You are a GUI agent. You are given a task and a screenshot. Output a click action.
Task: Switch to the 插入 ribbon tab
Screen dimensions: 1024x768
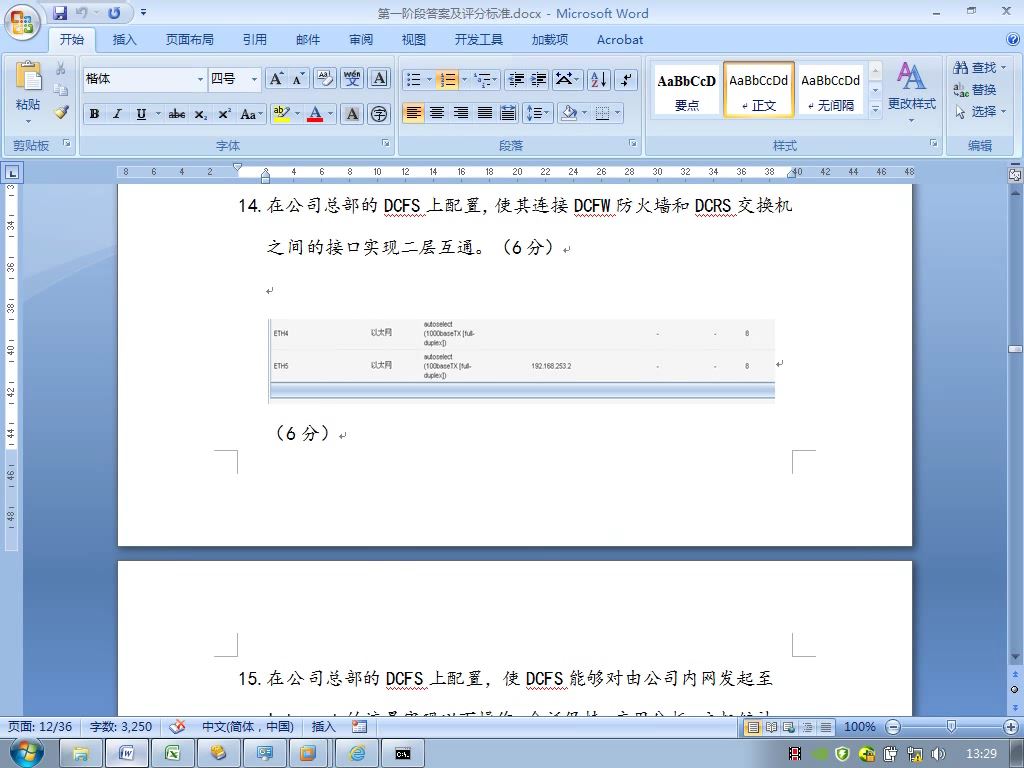coord(124,40)
